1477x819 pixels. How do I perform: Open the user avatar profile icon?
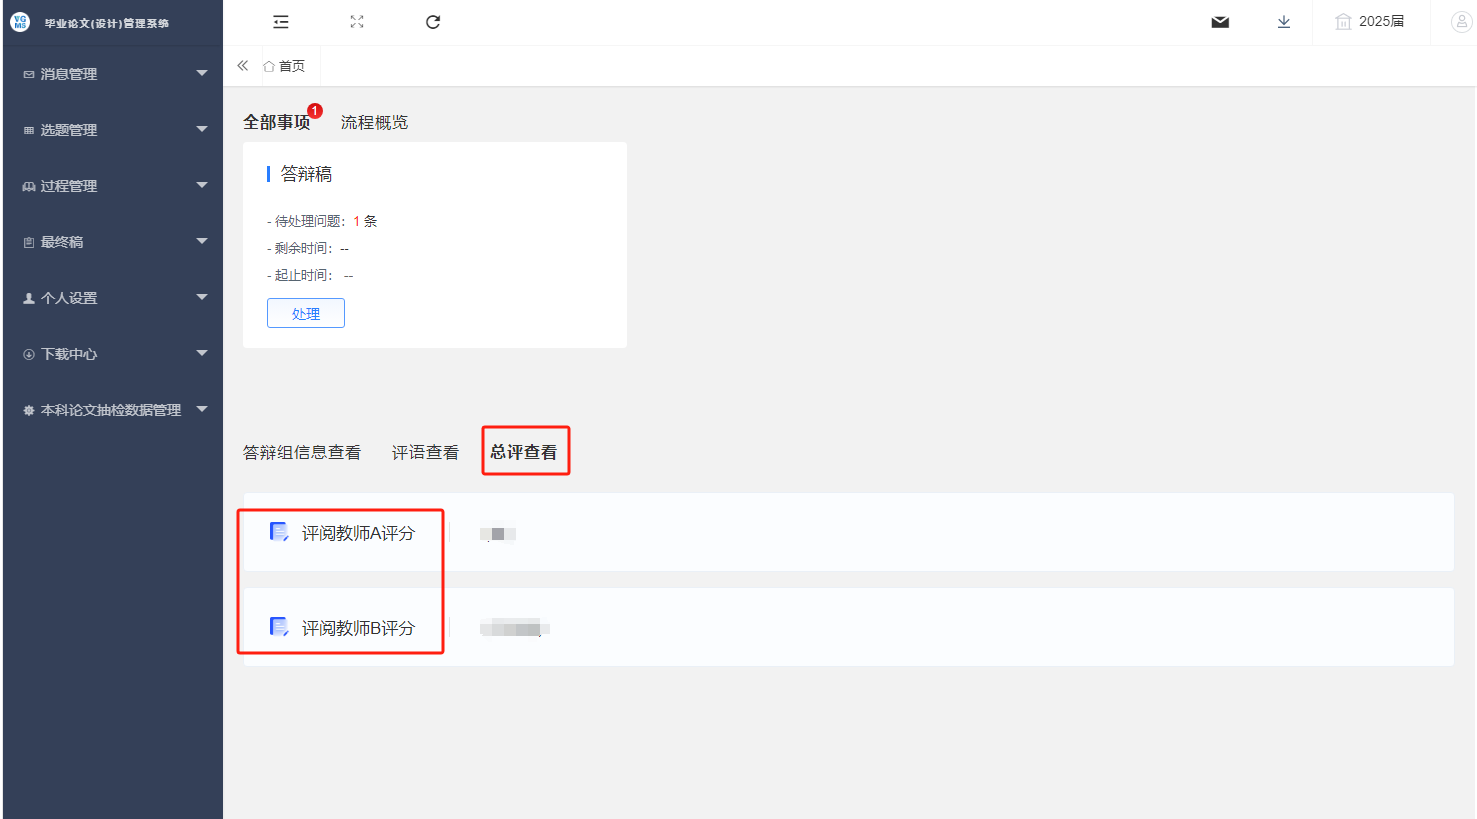point(1461,22)
